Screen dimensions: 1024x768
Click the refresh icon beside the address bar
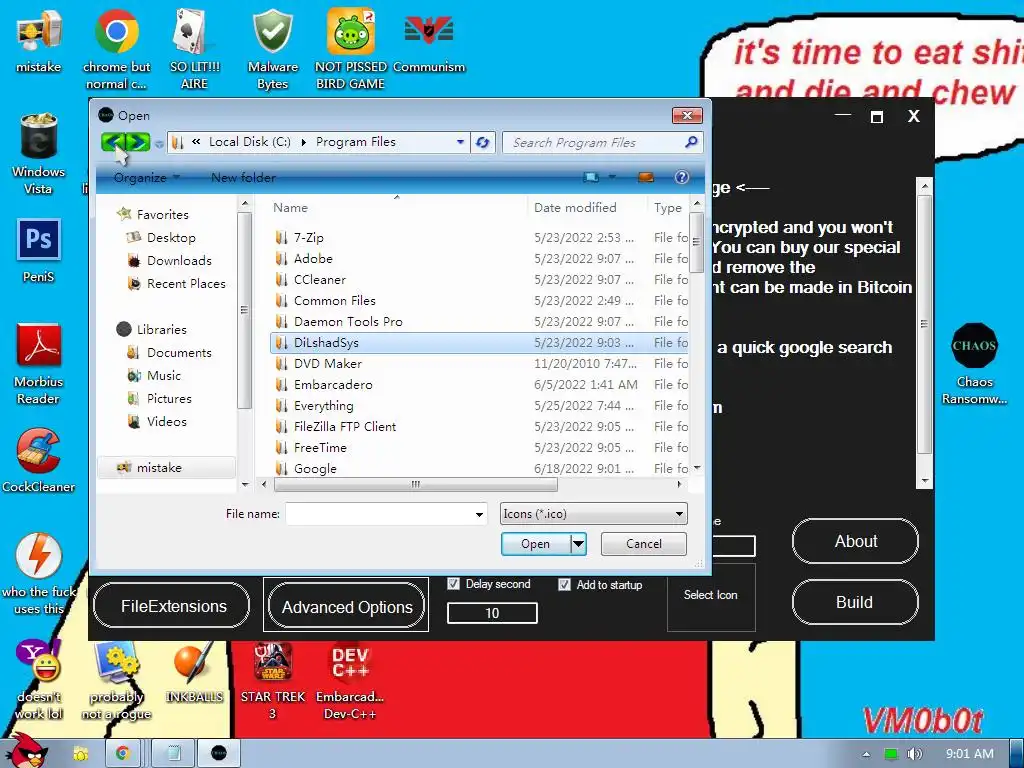pyautogui.click(x=483, y=142)
